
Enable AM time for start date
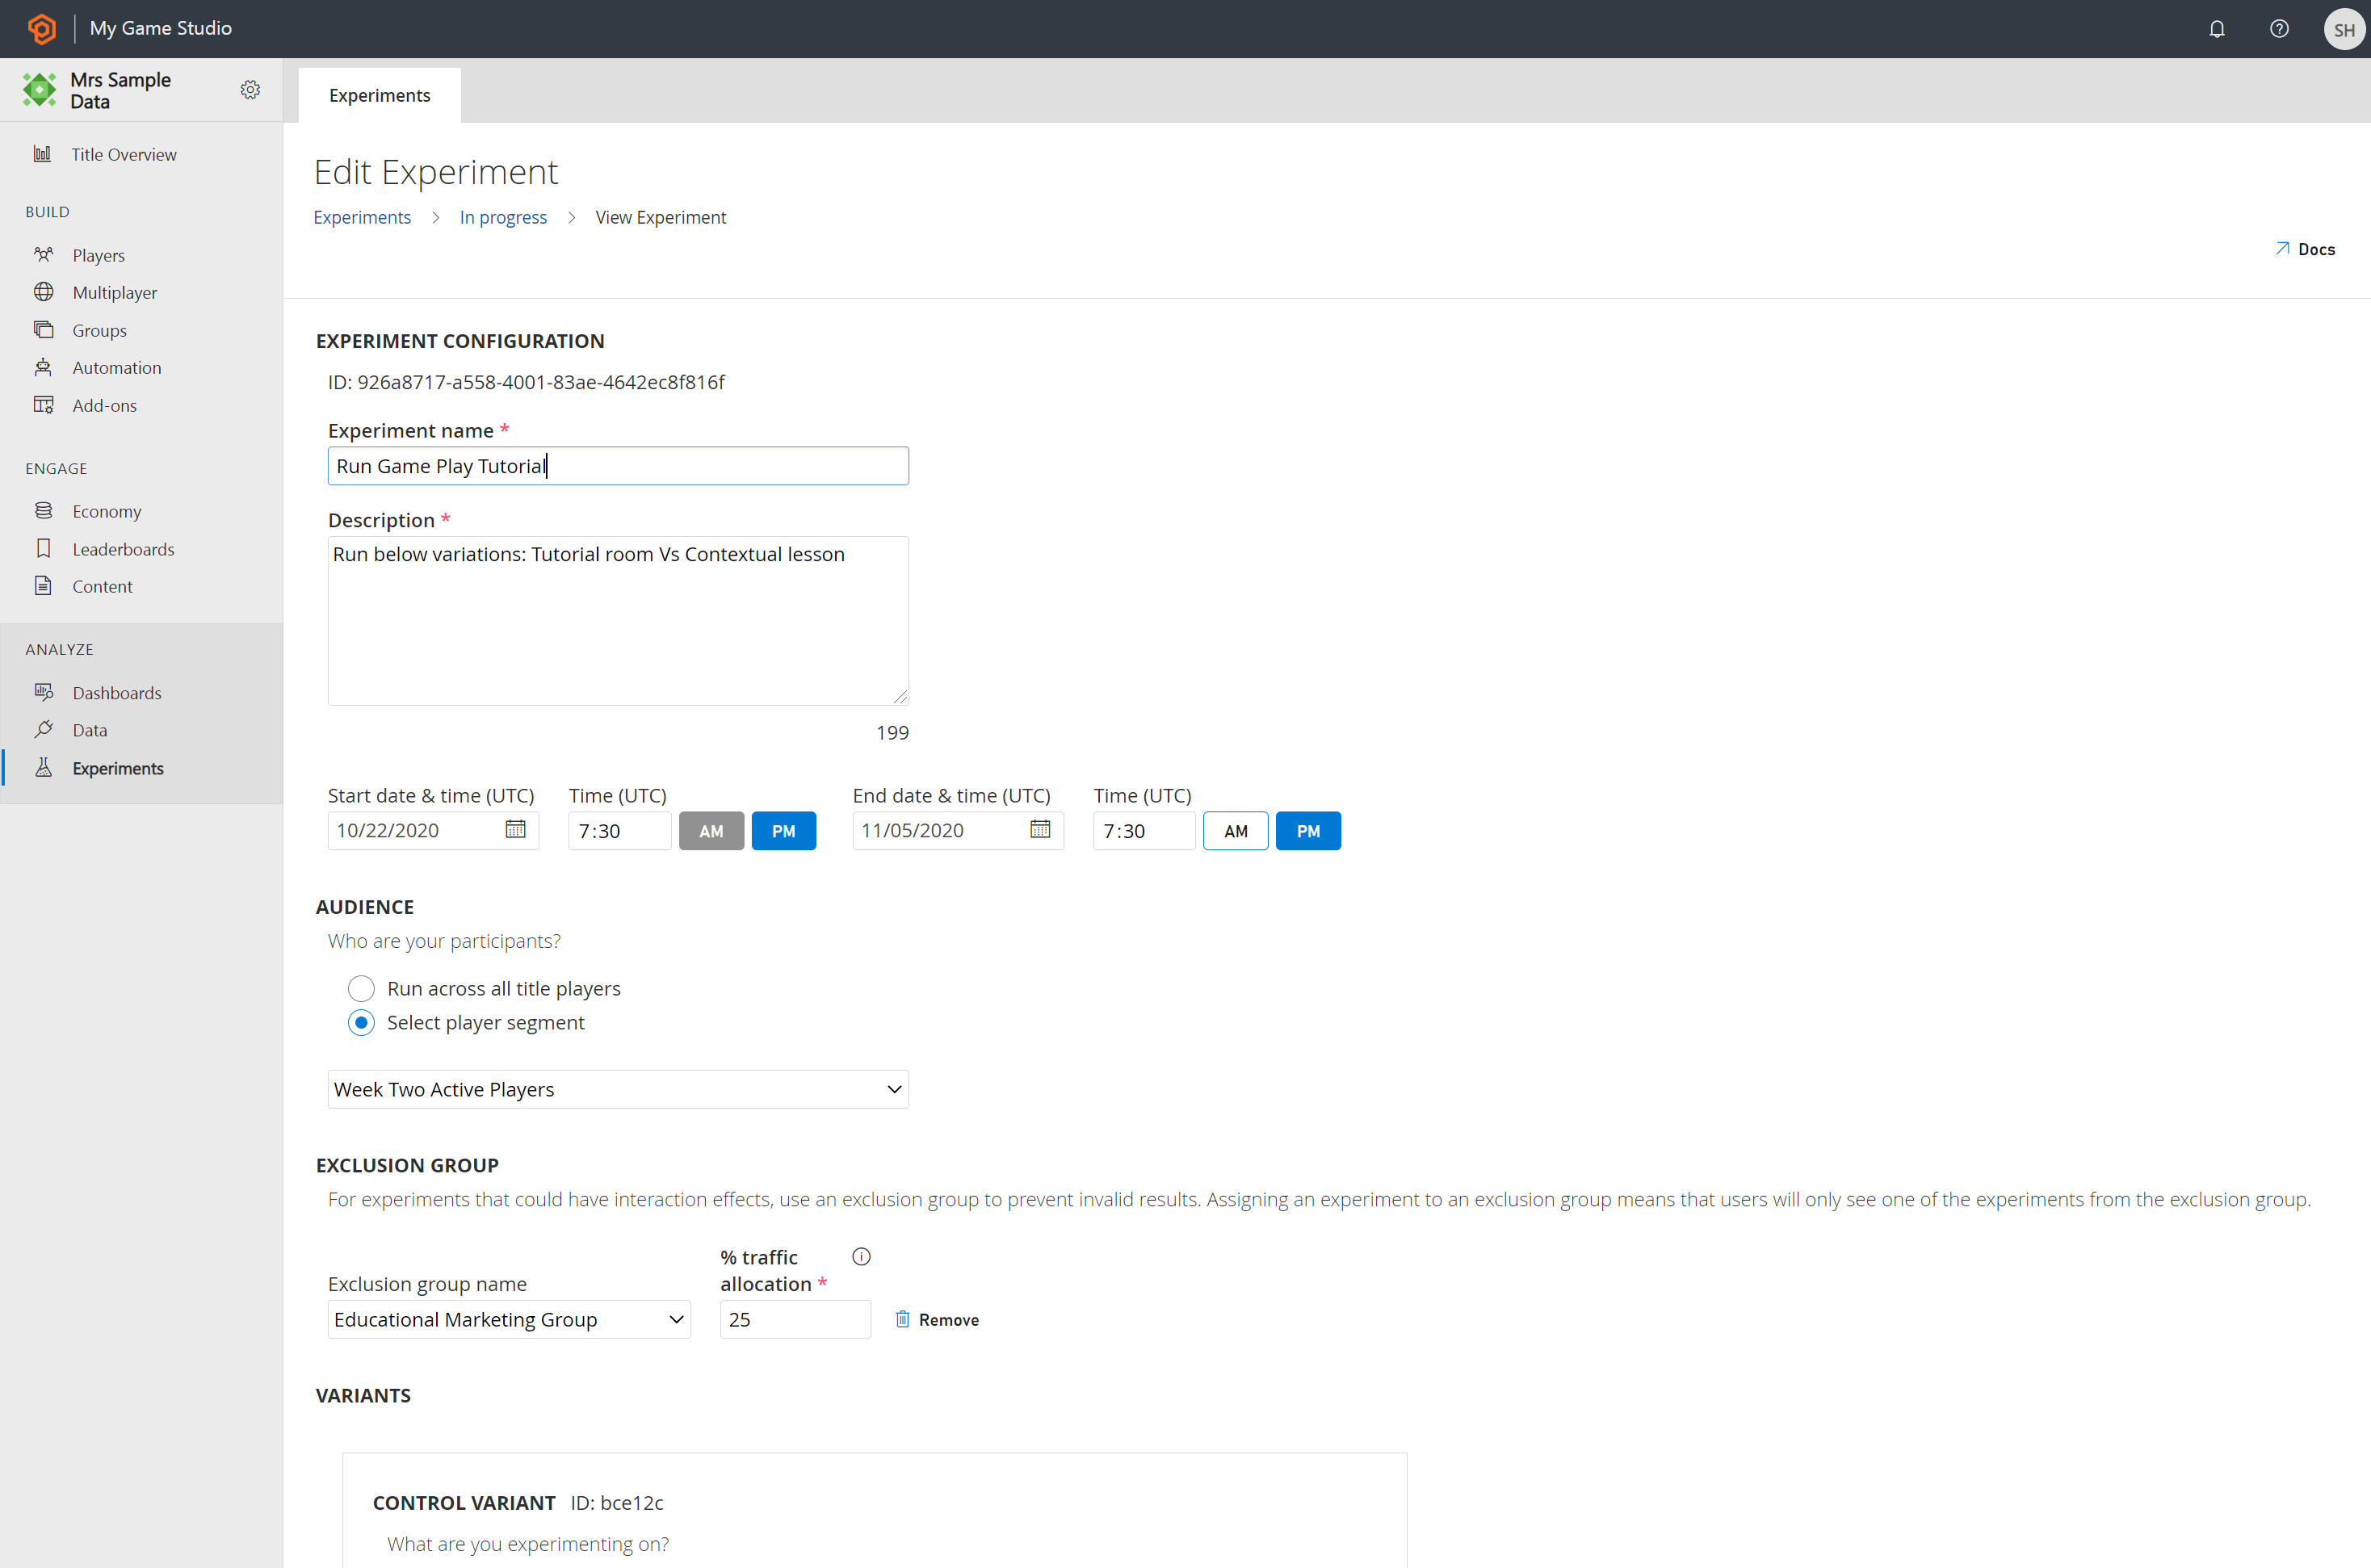(x=712, y=829)
